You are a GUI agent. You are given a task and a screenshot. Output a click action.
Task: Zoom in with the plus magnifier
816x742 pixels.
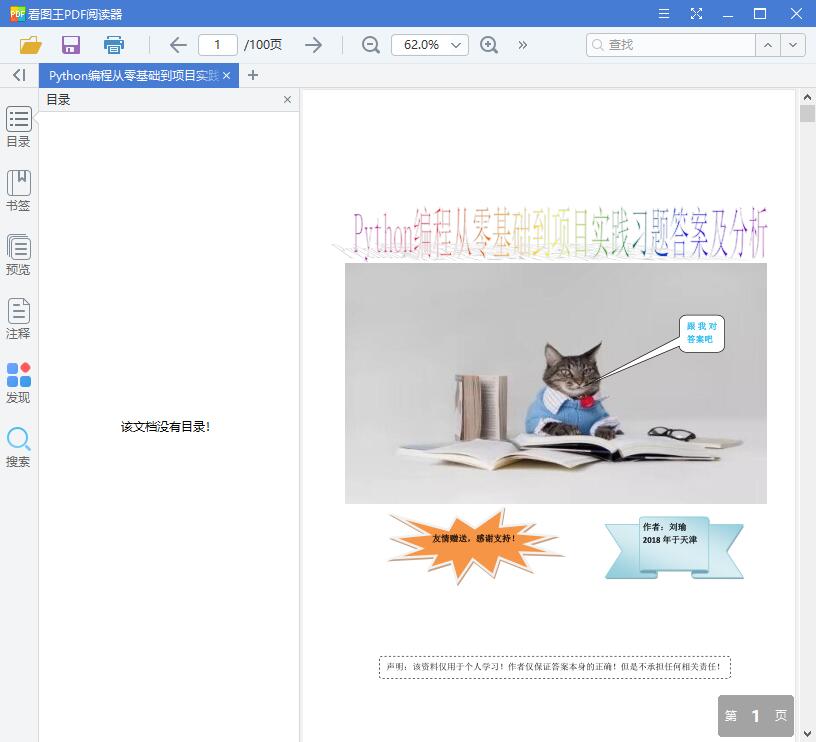point(489,45)
